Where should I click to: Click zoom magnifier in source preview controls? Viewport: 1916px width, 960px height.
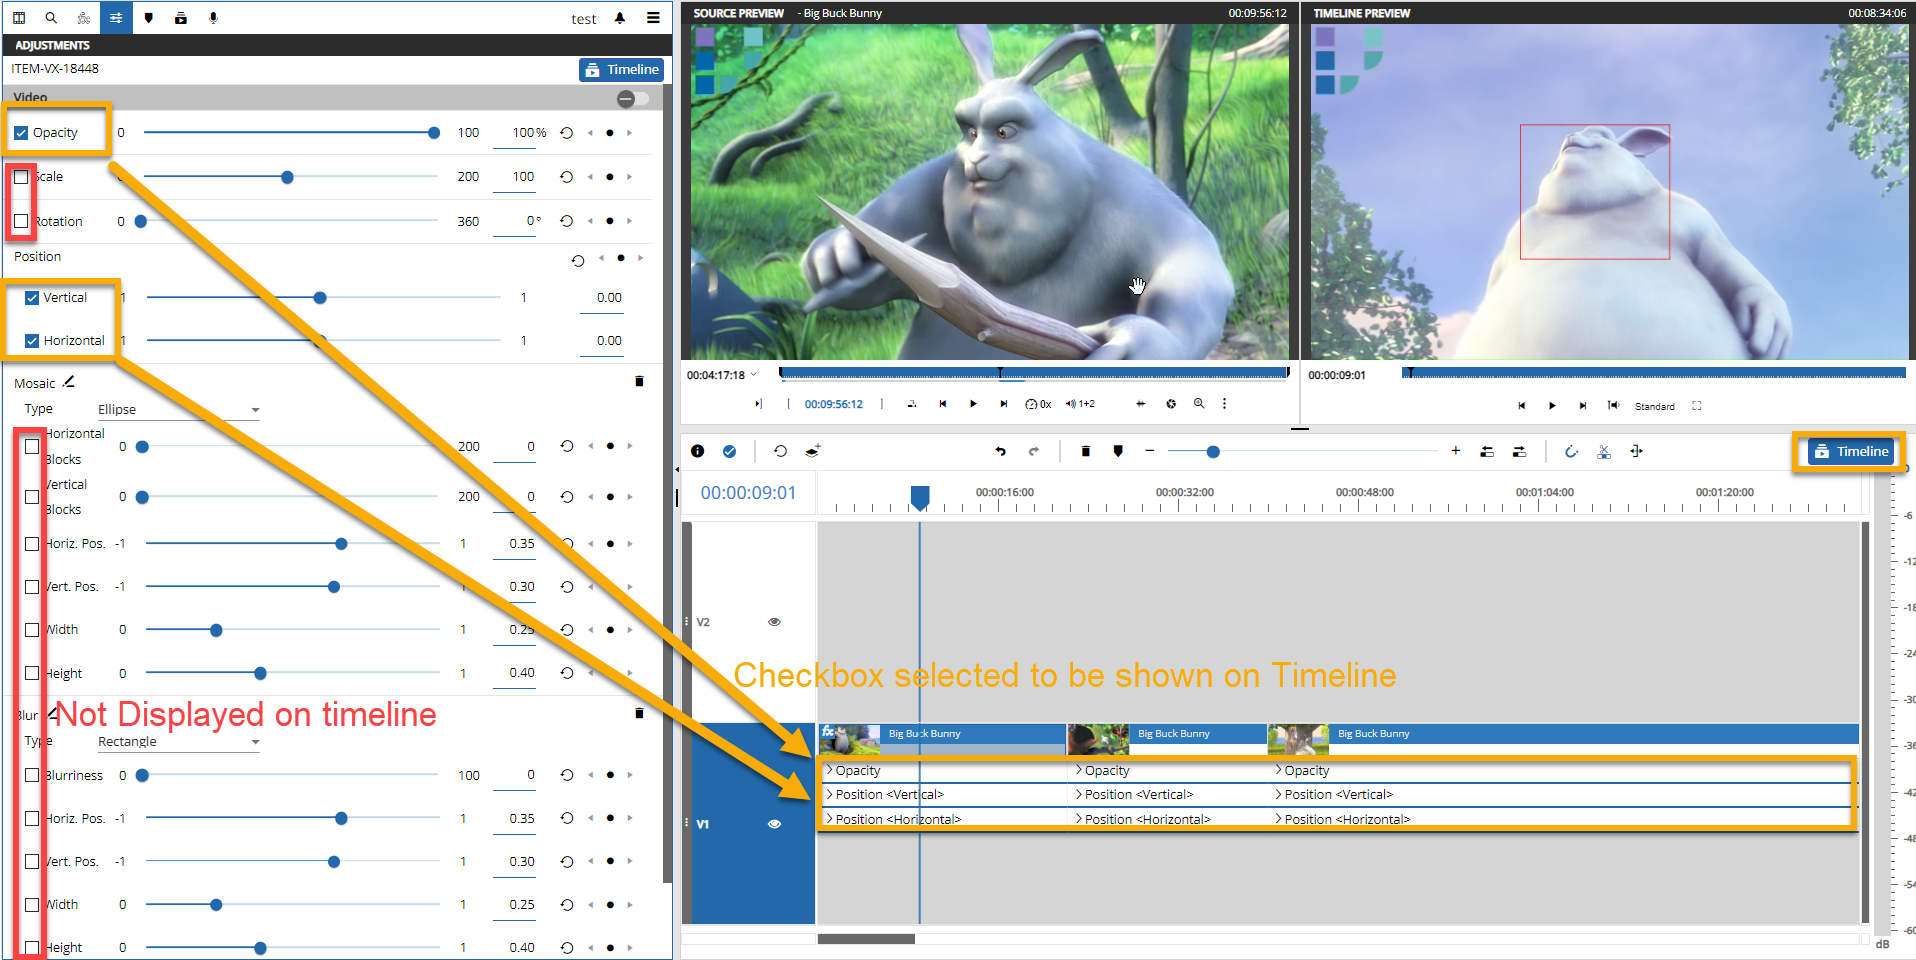1199,404
